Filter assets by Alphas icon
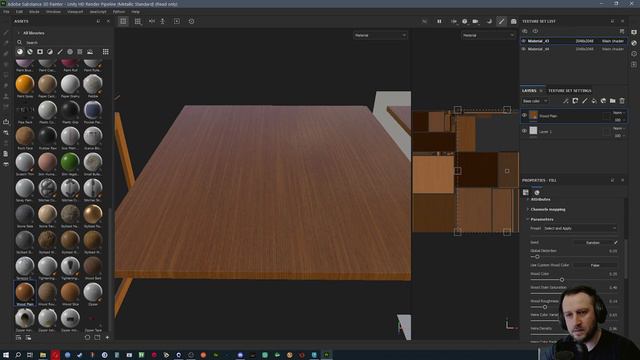Viewport: 640px width, 360px height. point(70,52)
